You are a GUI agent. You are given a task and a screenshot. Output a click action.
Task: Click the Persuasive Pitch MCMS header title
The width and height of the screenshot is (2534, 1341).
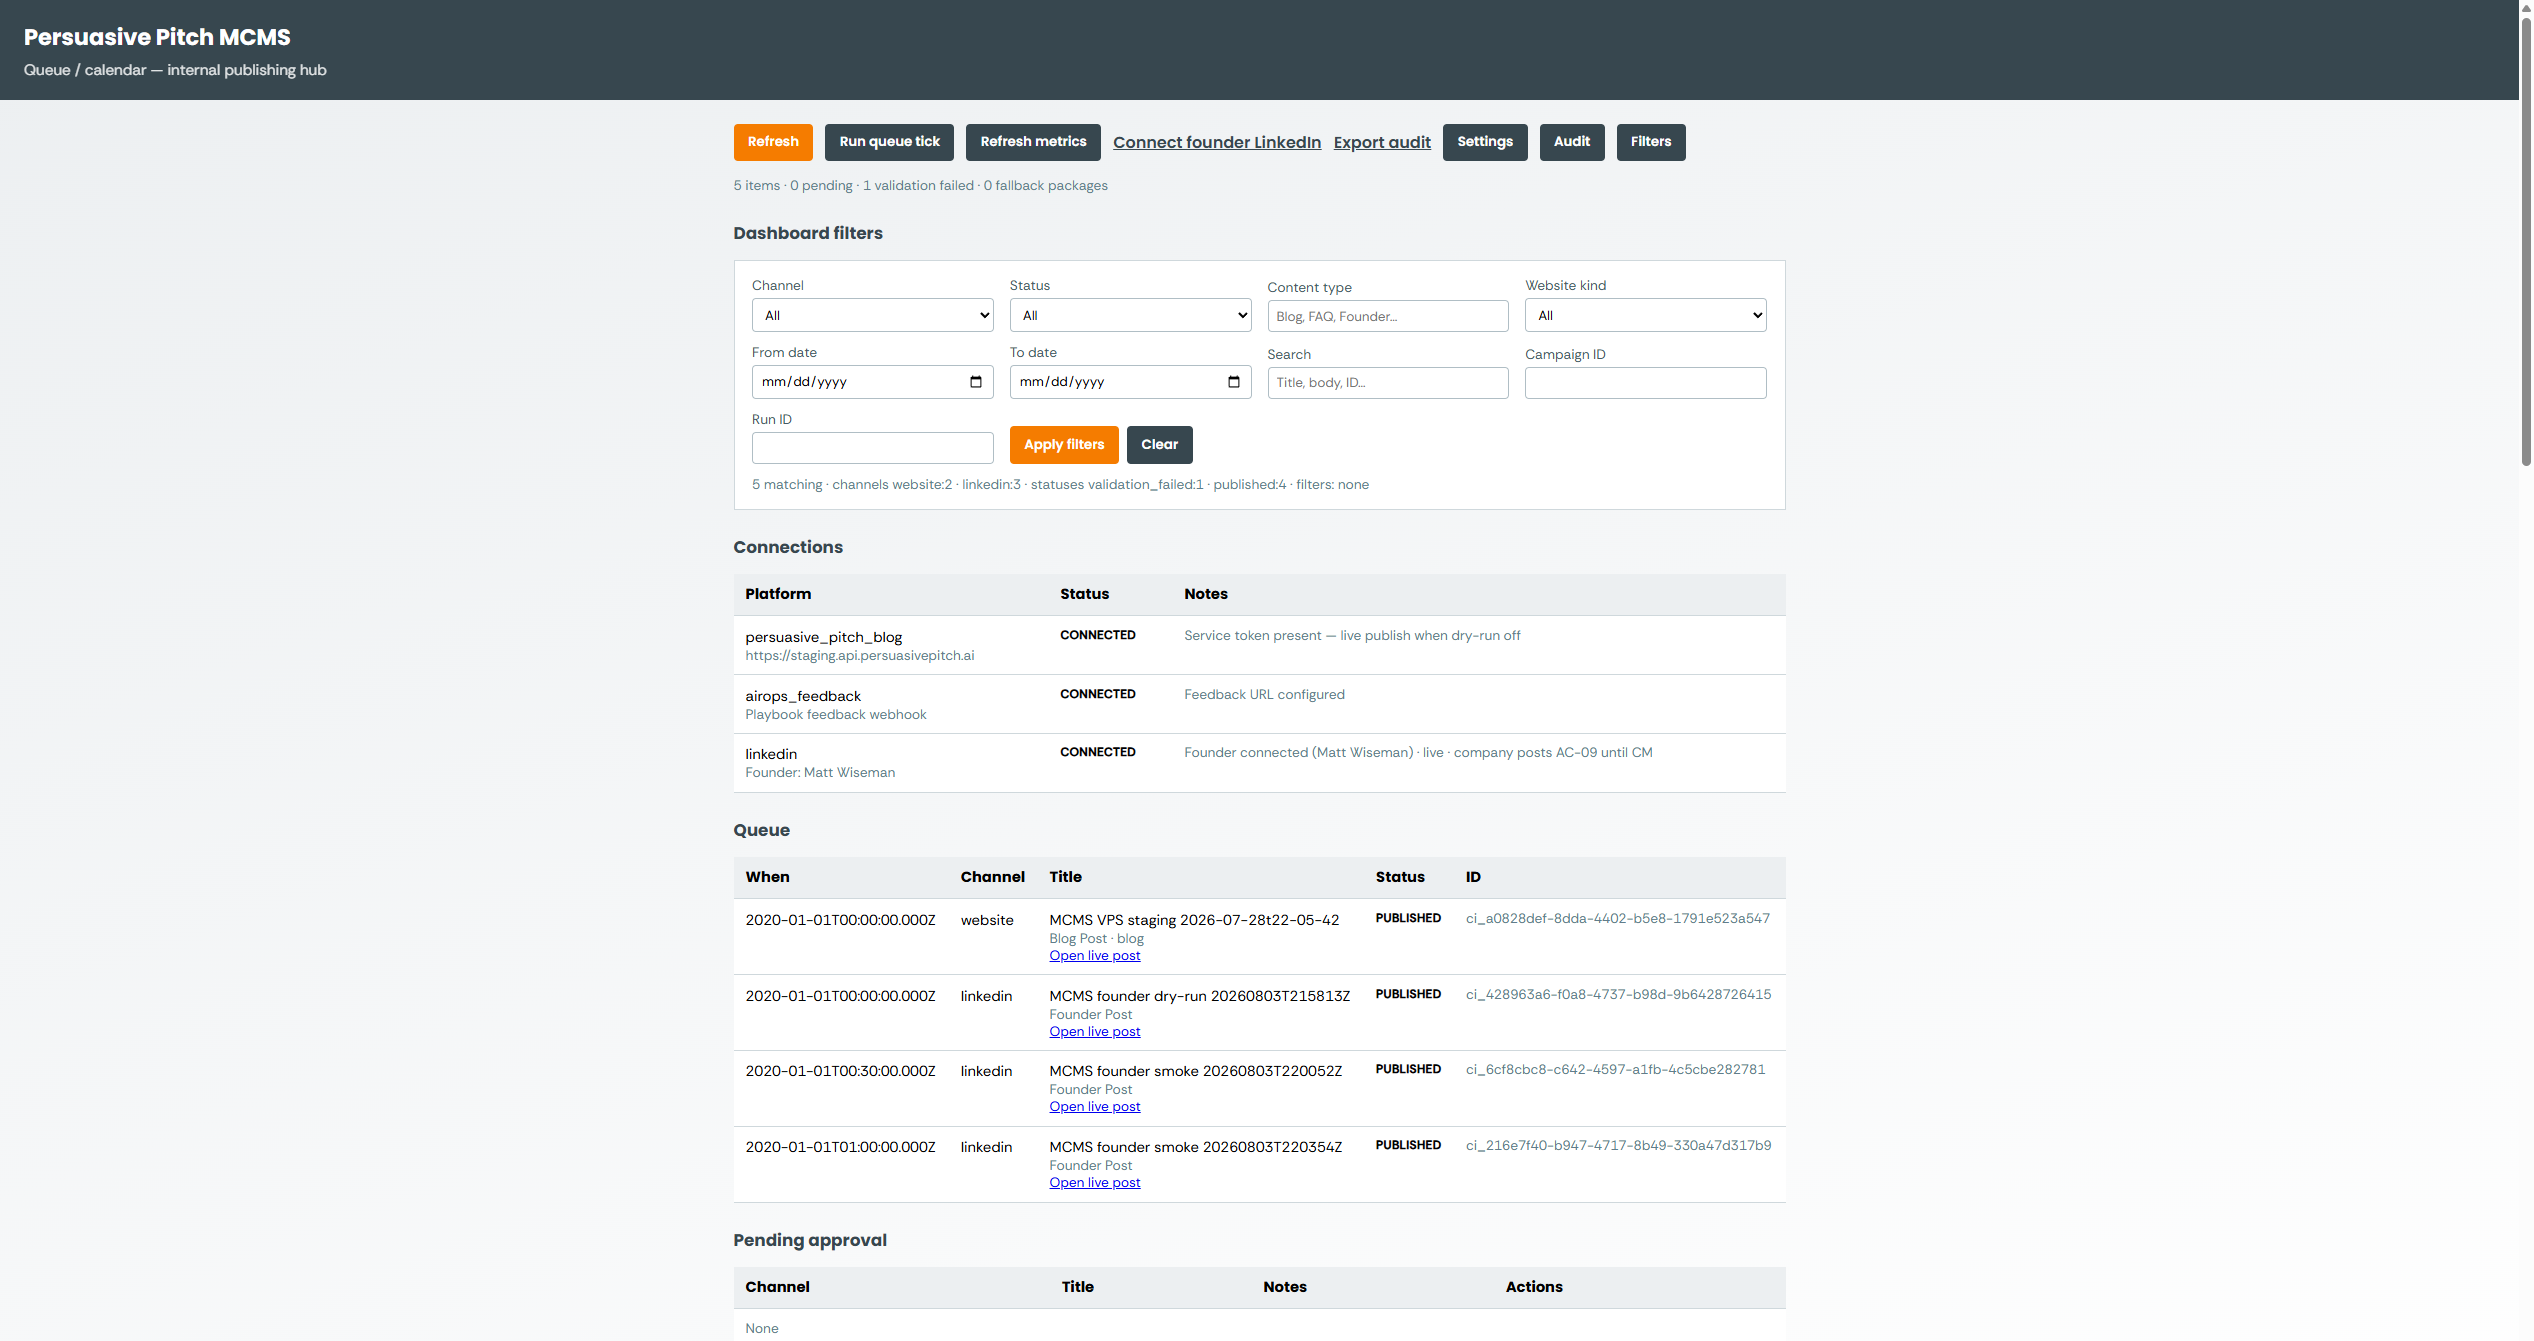(157, 37)
